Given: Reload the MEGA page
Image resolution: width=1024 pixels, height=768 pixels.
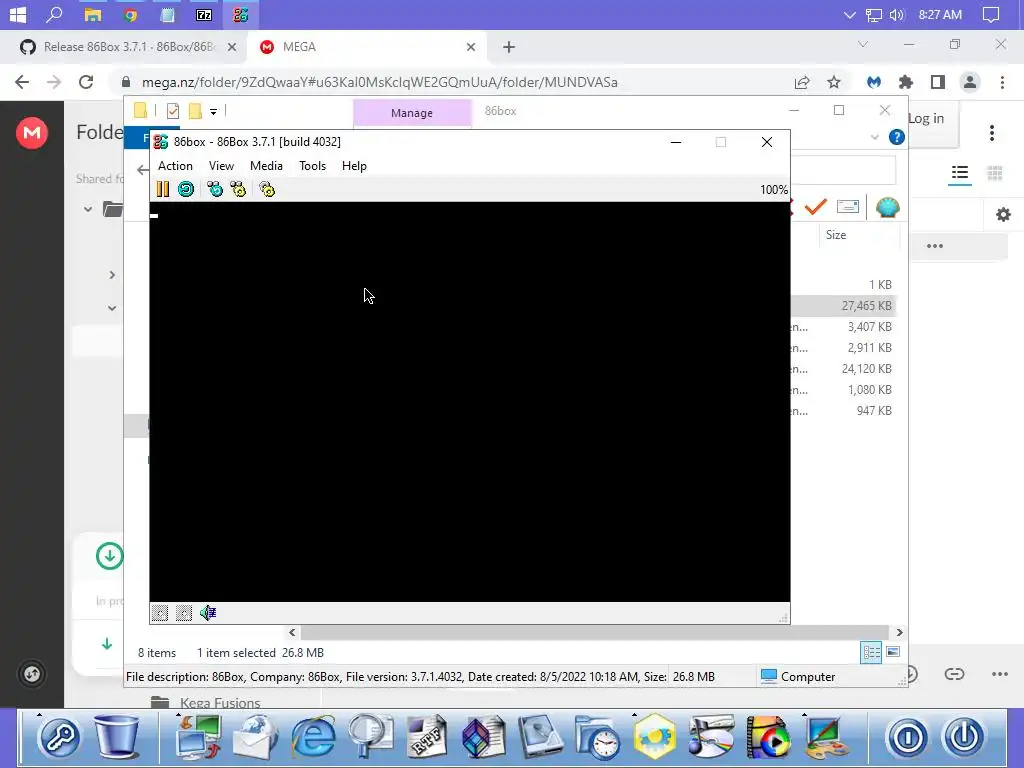Looking at the screenshot, I should coord(86,82).
